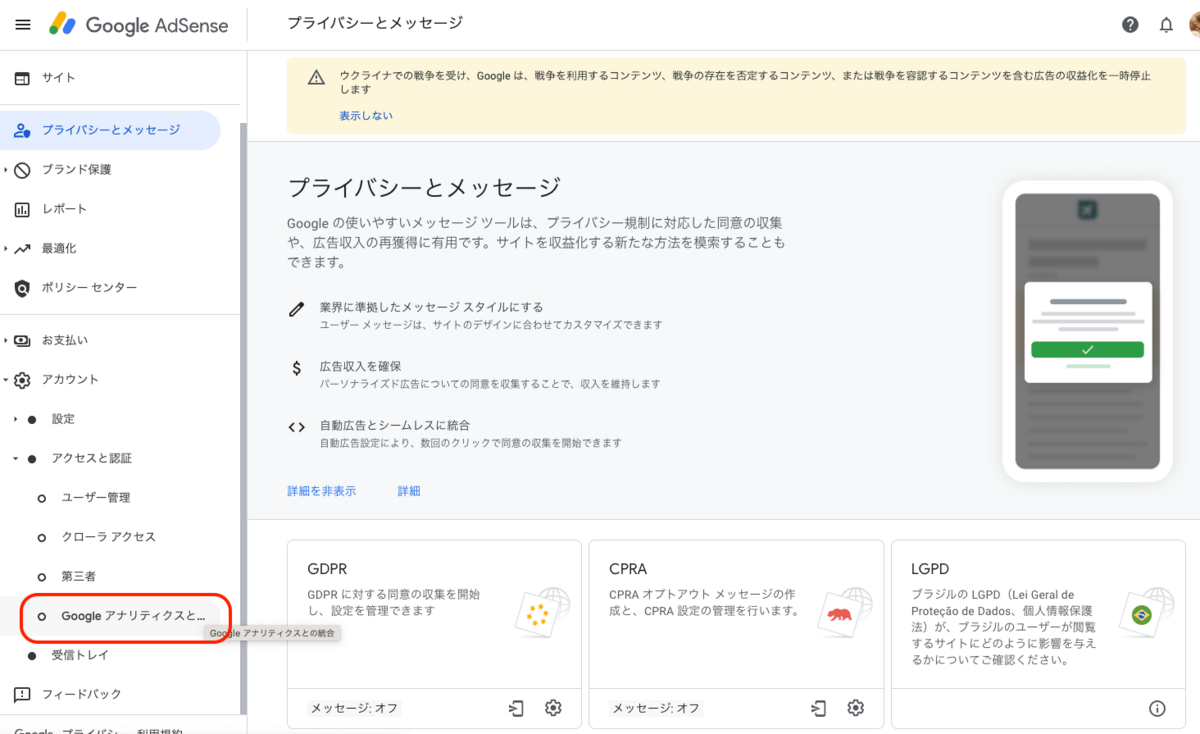The height and width of the screenshot is (734, 1200).
Task: Click the CPRA メッセージ: オフ status
Action: click(x=656, y=708)
